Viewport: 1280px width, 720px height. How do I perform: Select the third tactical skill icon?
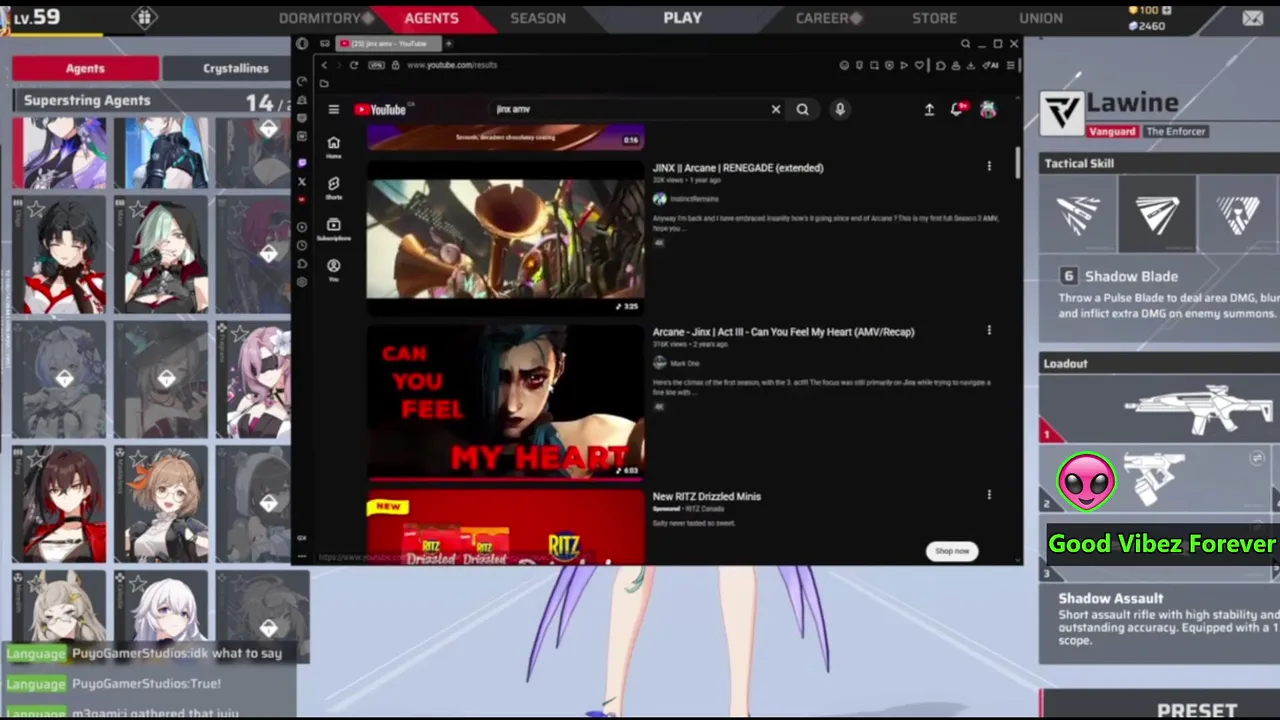pos(1237,214)
